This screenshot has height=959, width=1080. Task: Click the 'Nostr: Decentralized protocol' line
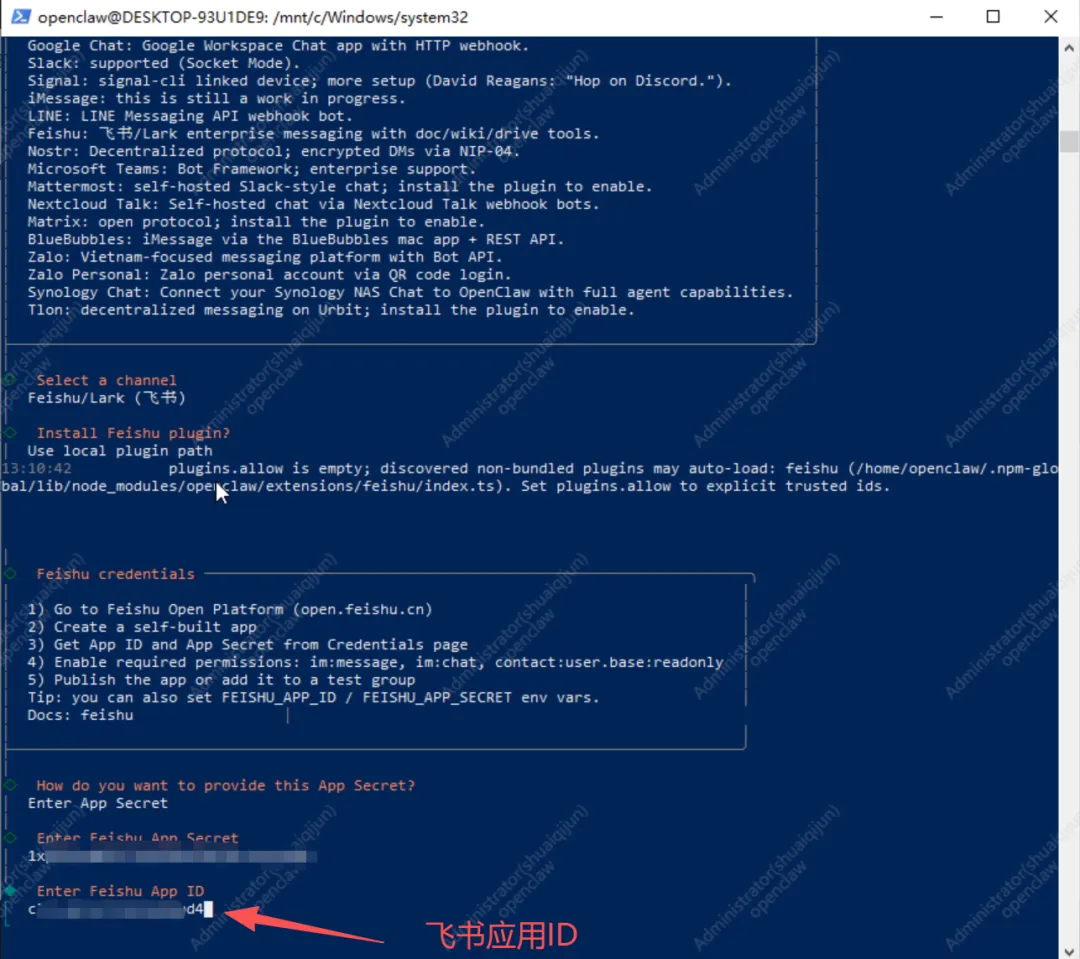(x=273, y=152)
